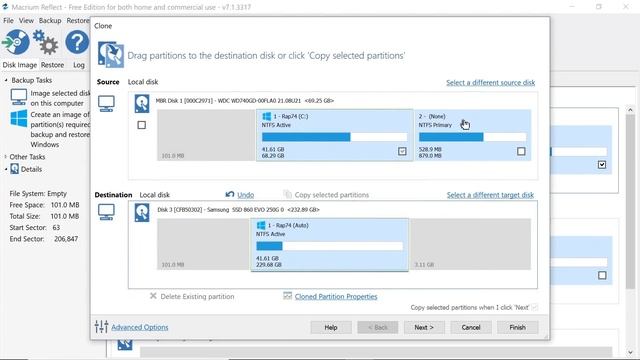Viewport: 640px width, 360px height.
Task: Expand the Other Tasks section
Action: pyautogui.click(x=5, y=157)
